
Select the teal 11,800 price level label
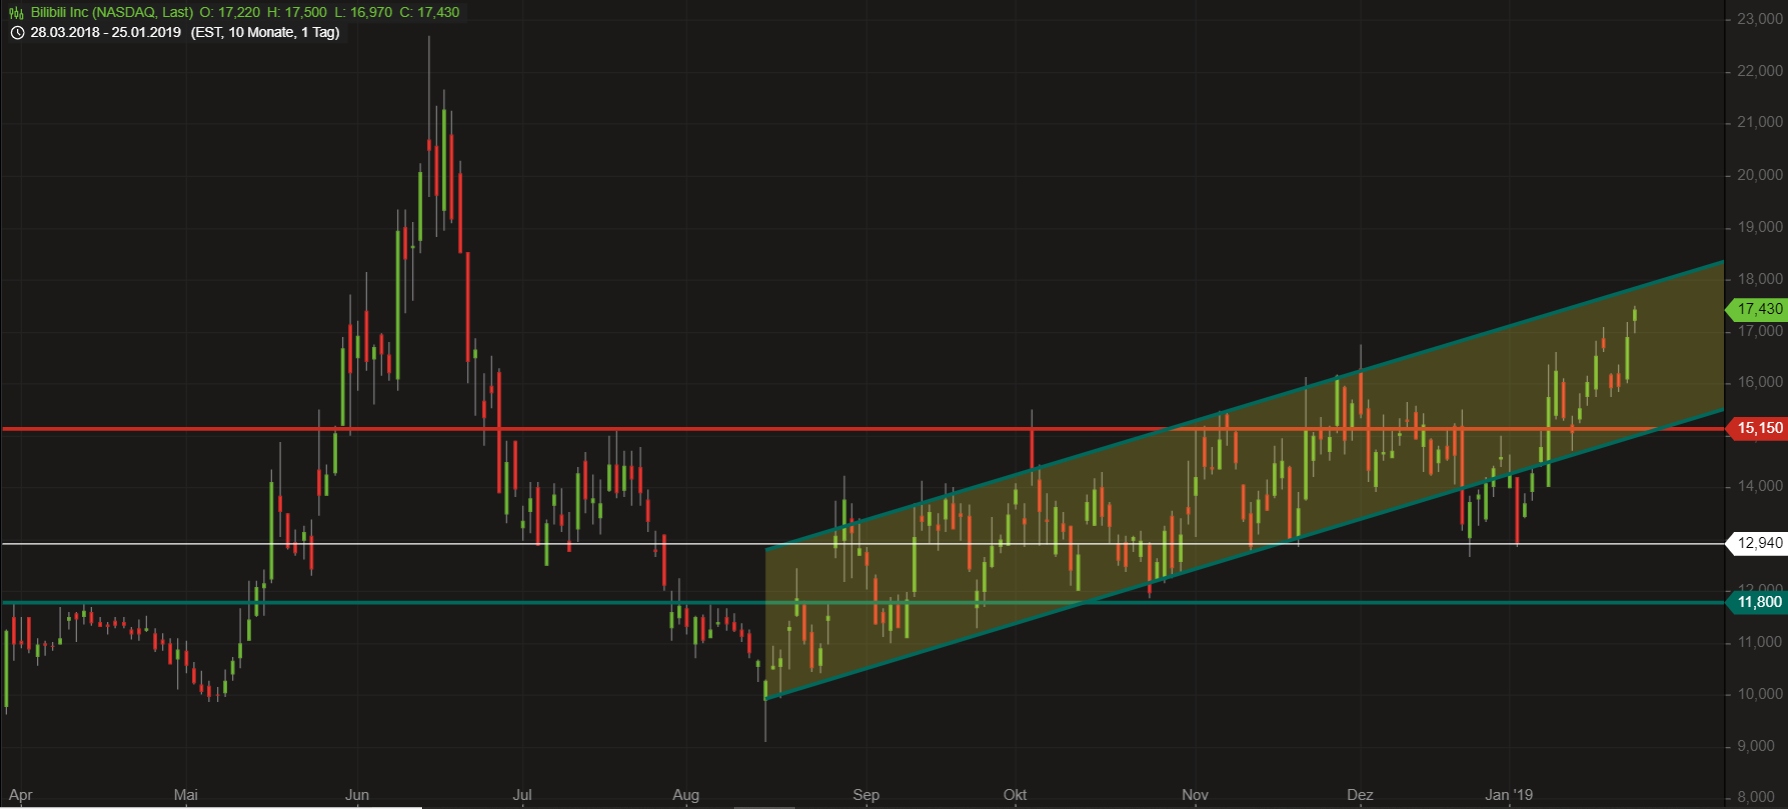[1758, 602]
